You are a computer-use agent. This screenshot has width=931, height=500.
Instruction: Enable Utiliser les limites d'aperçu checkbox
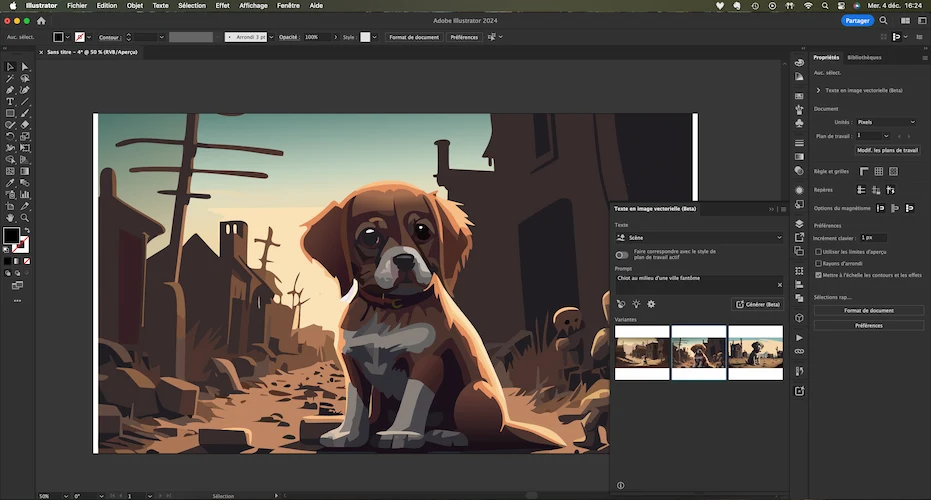click(x=818, y=252)
